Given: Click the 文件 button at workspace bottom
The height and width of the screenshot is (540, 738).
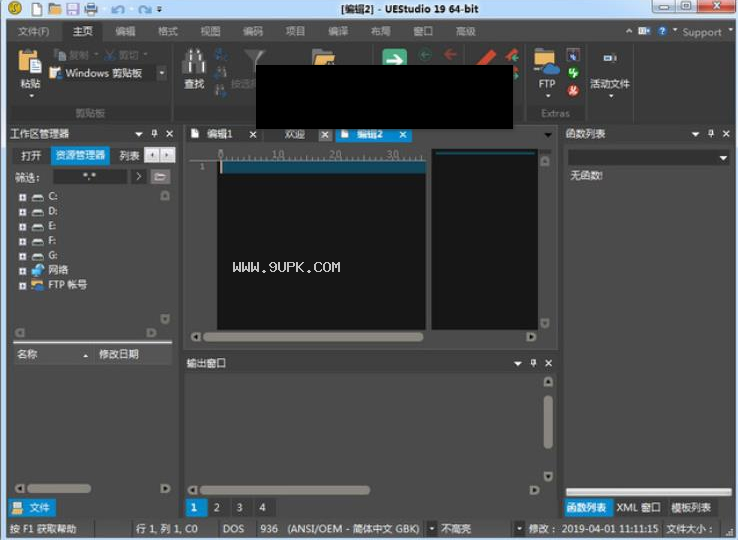Looking at the screenshot, I should point(32,508).
